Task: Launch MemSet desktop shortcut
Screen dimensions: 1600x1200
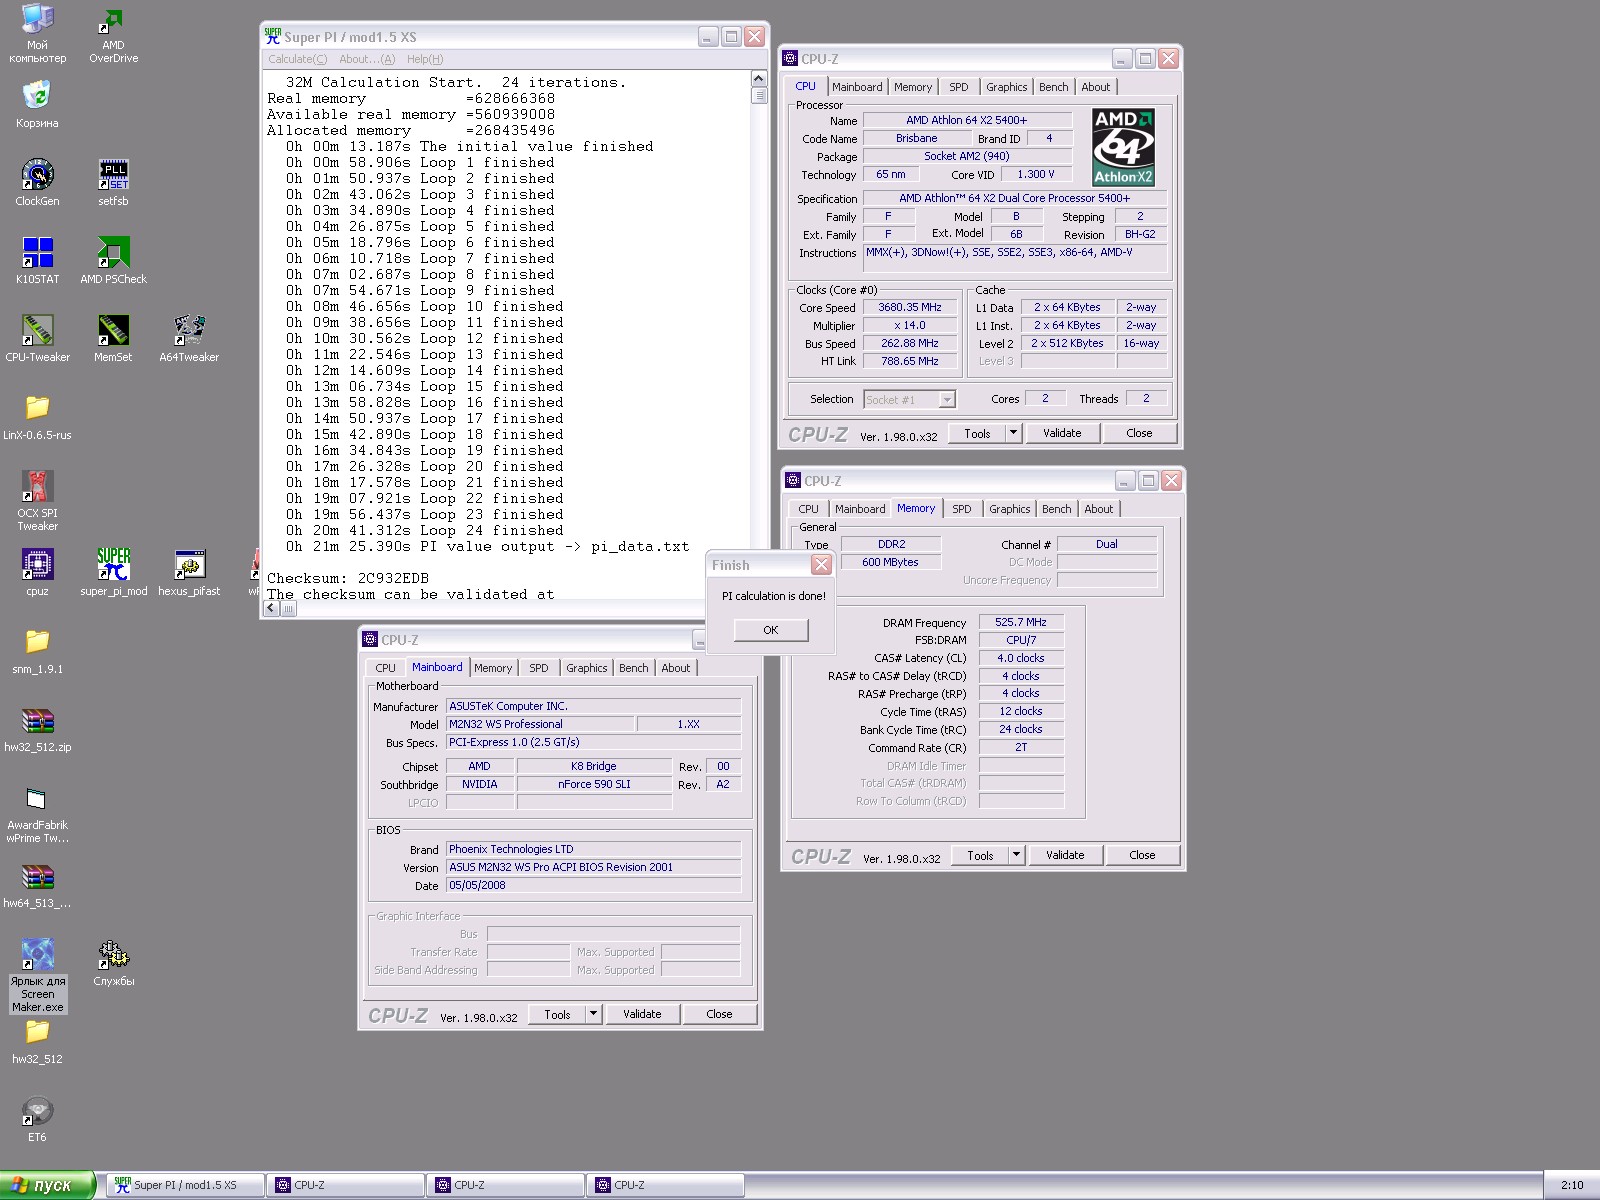Action: tap(113, 339)
